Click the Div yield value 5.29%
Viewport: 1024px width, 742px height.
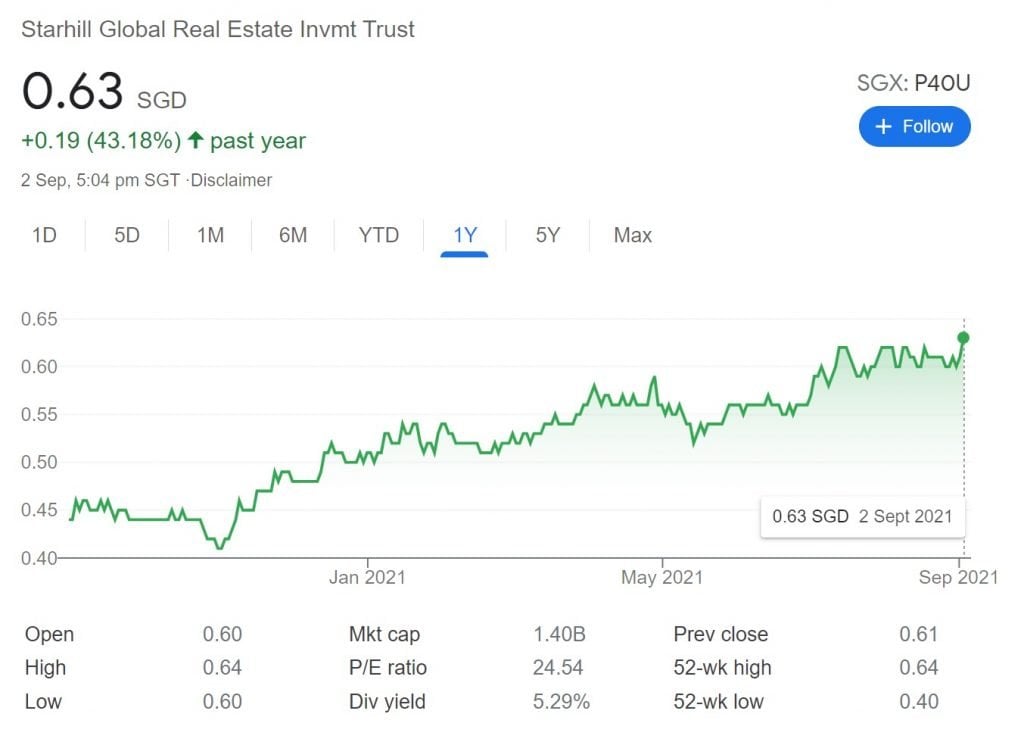(561, 702)
